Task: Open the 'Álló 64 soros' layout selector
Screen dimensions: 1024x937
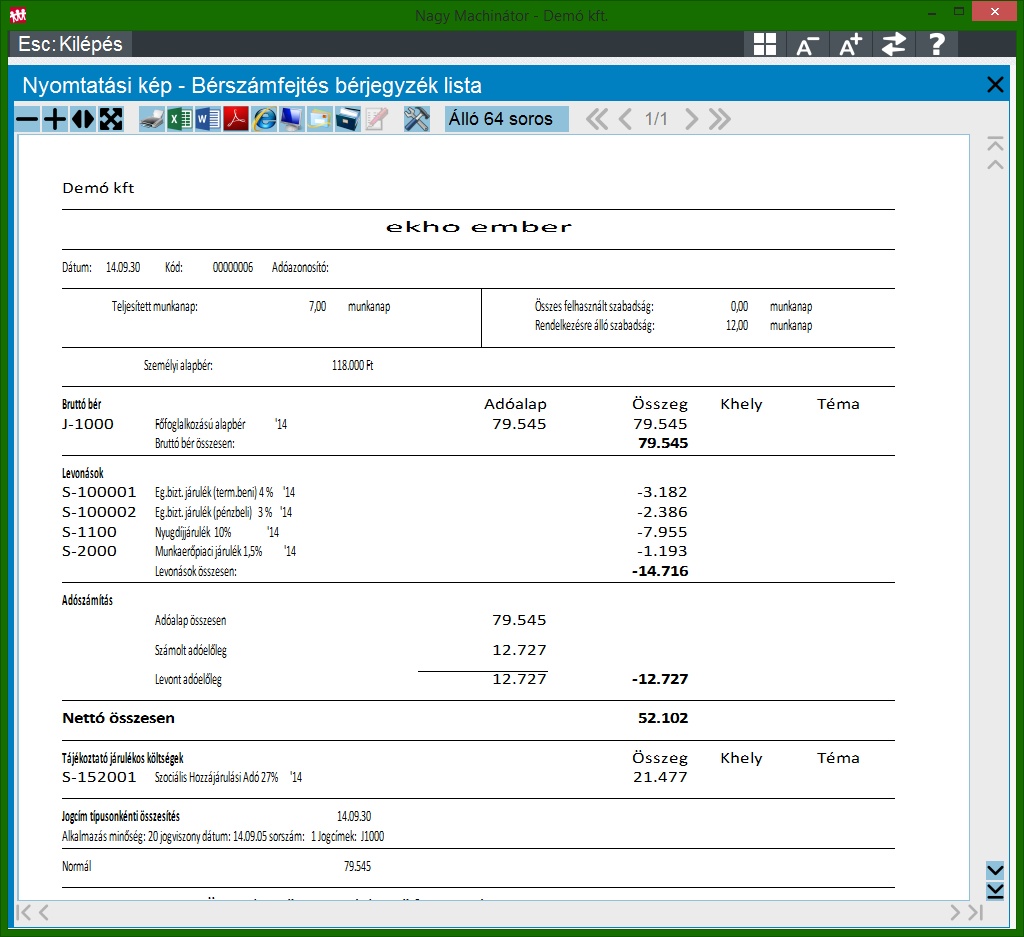Action: (506, 120)
